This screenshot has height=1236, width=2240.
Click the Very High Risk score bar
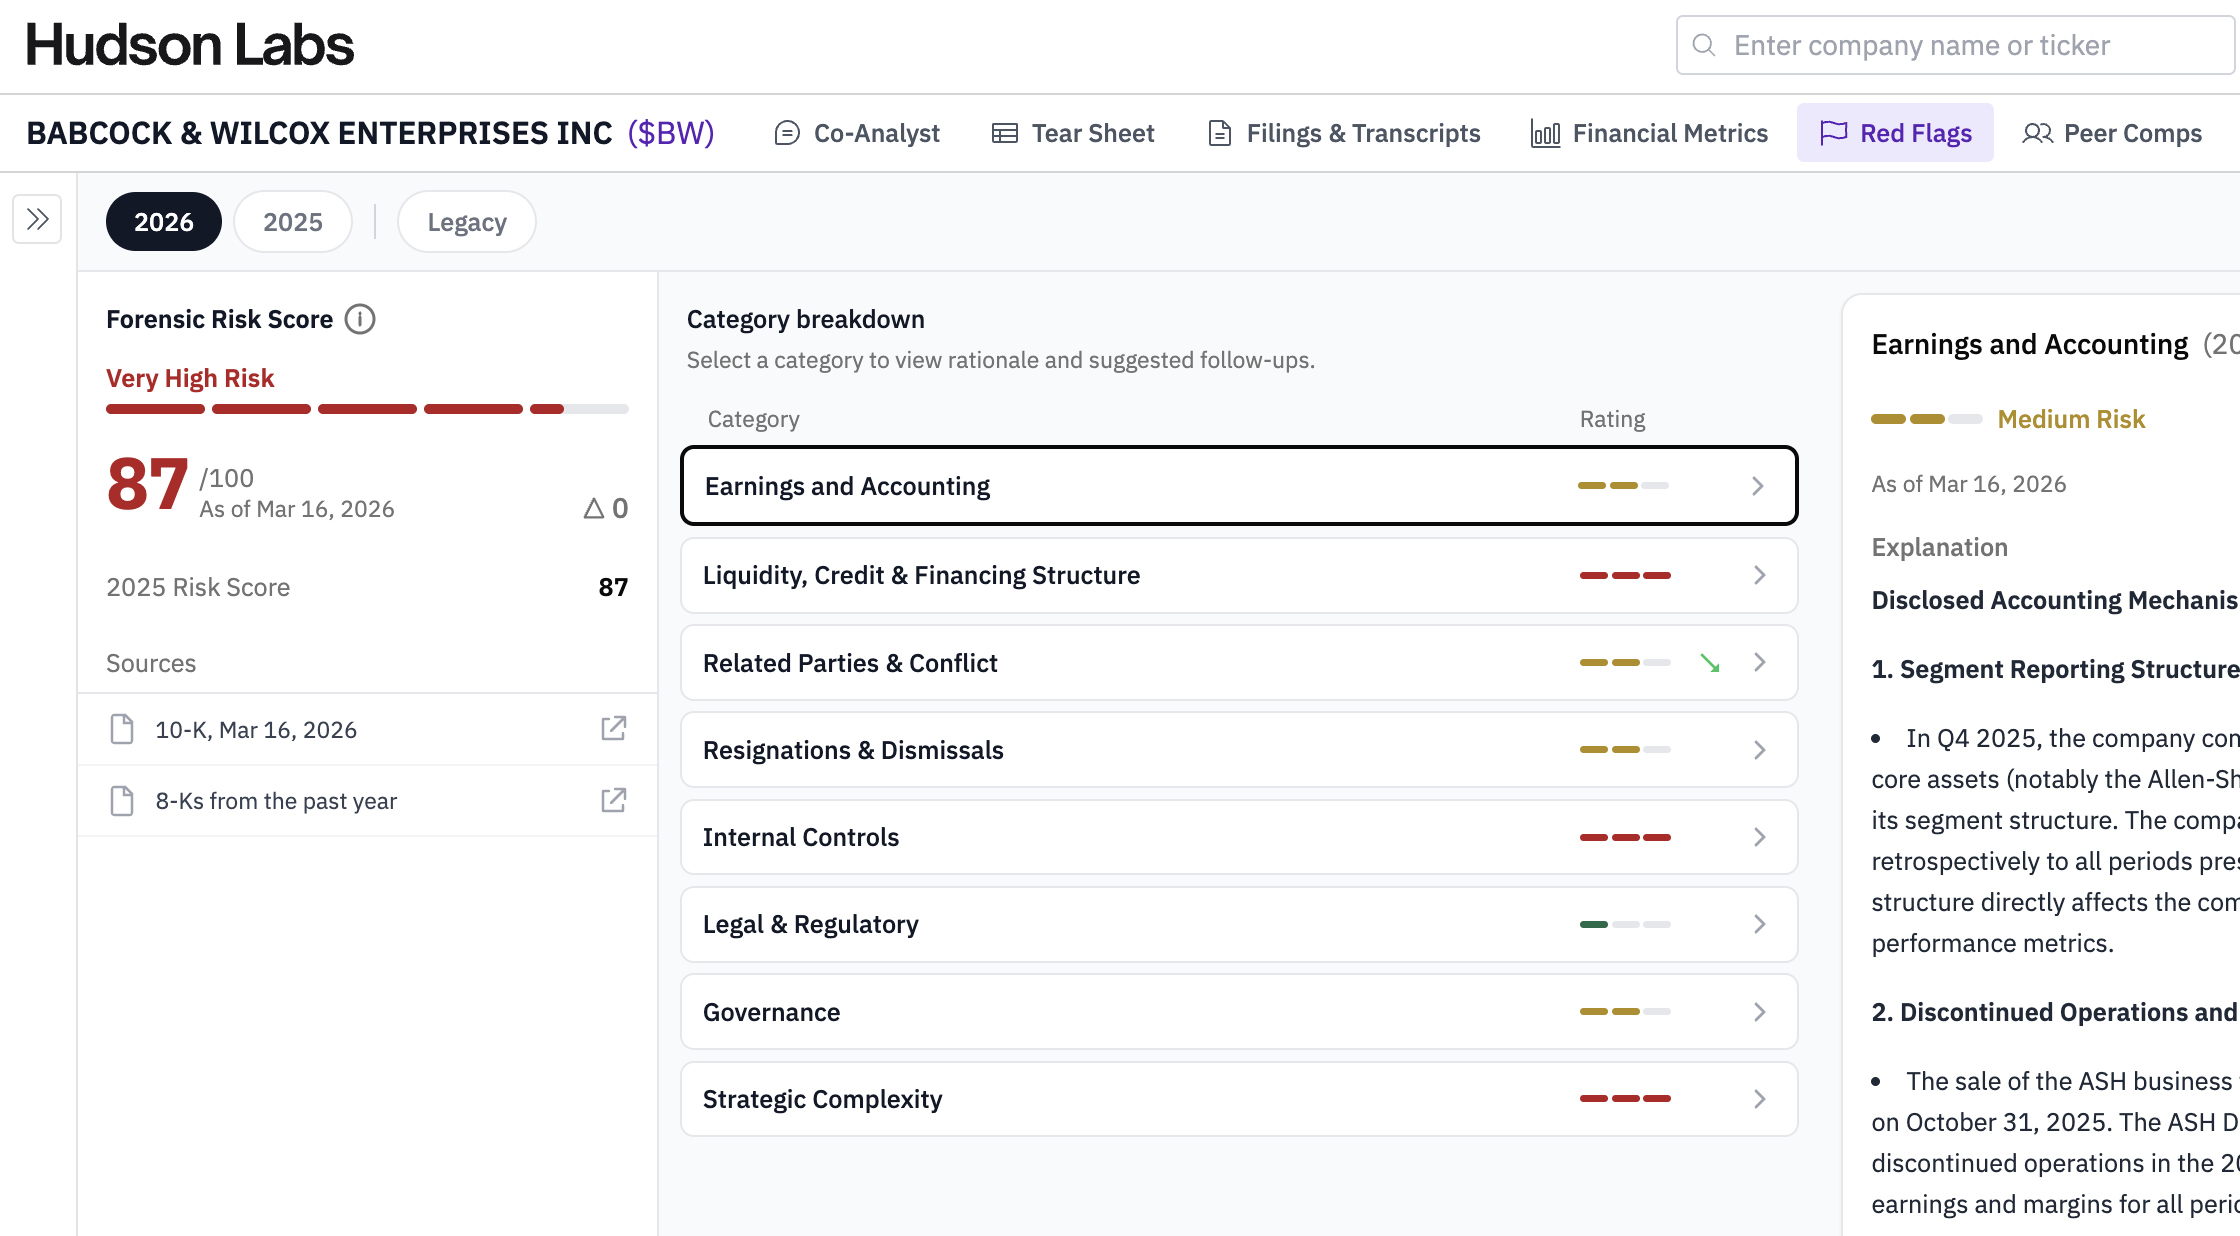click(x=367, y=409)
